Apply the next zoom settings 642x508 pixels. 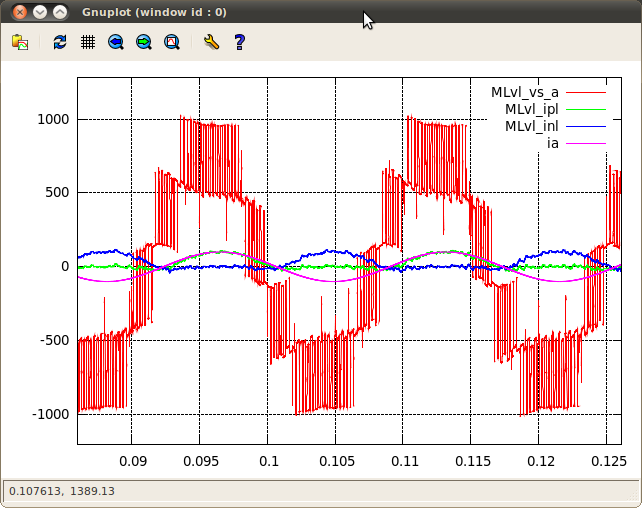144,42
